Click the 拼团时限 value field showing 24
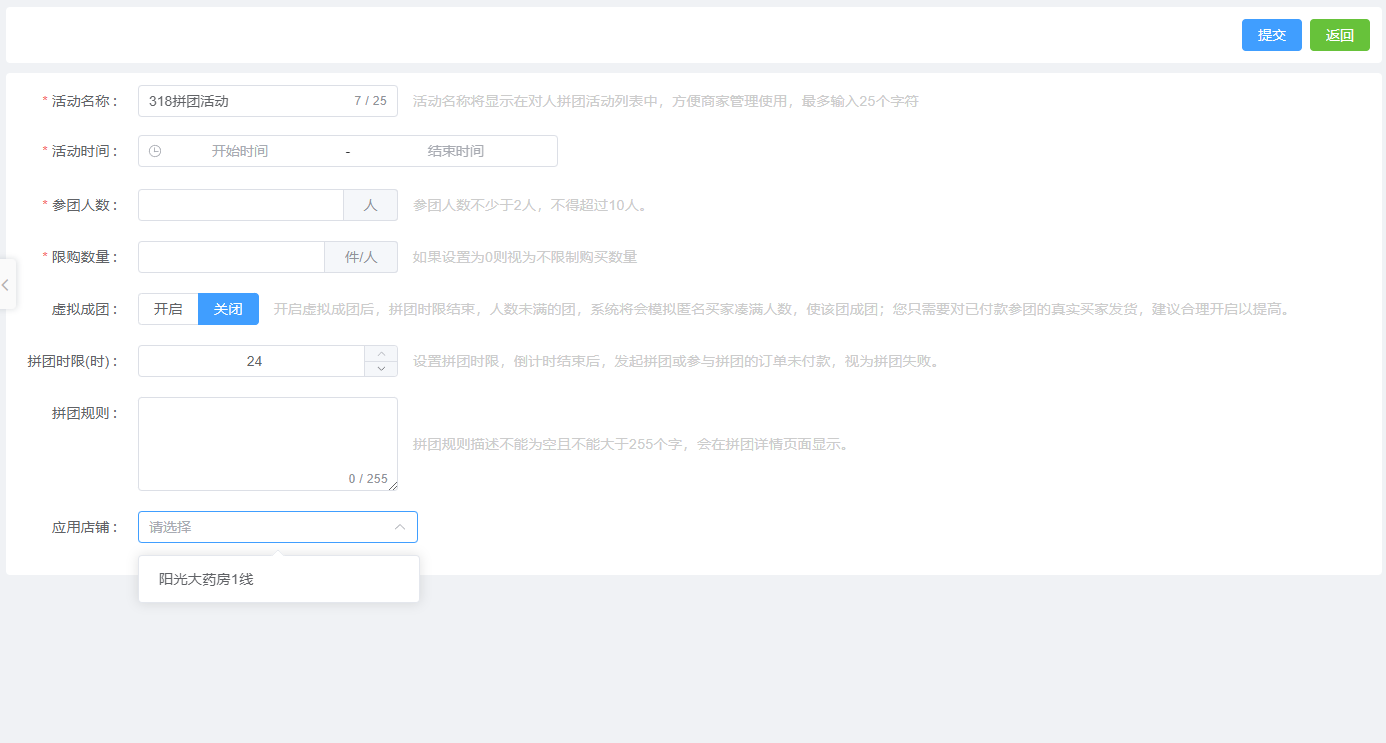 click(x=253, y=361)
